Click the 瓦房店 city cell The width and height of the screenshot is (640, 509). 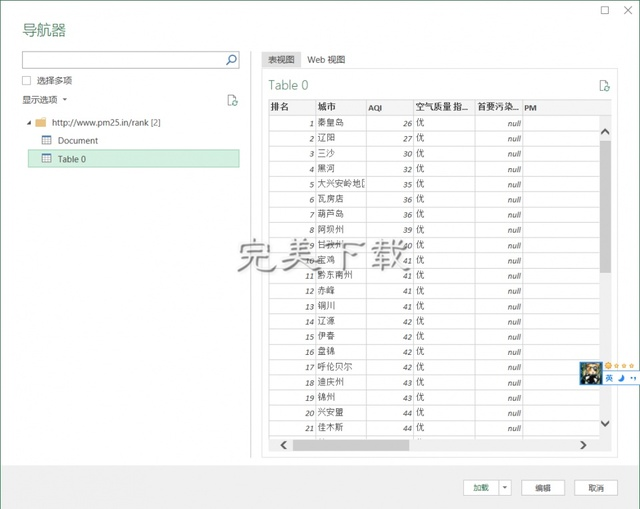coord(341,199)
